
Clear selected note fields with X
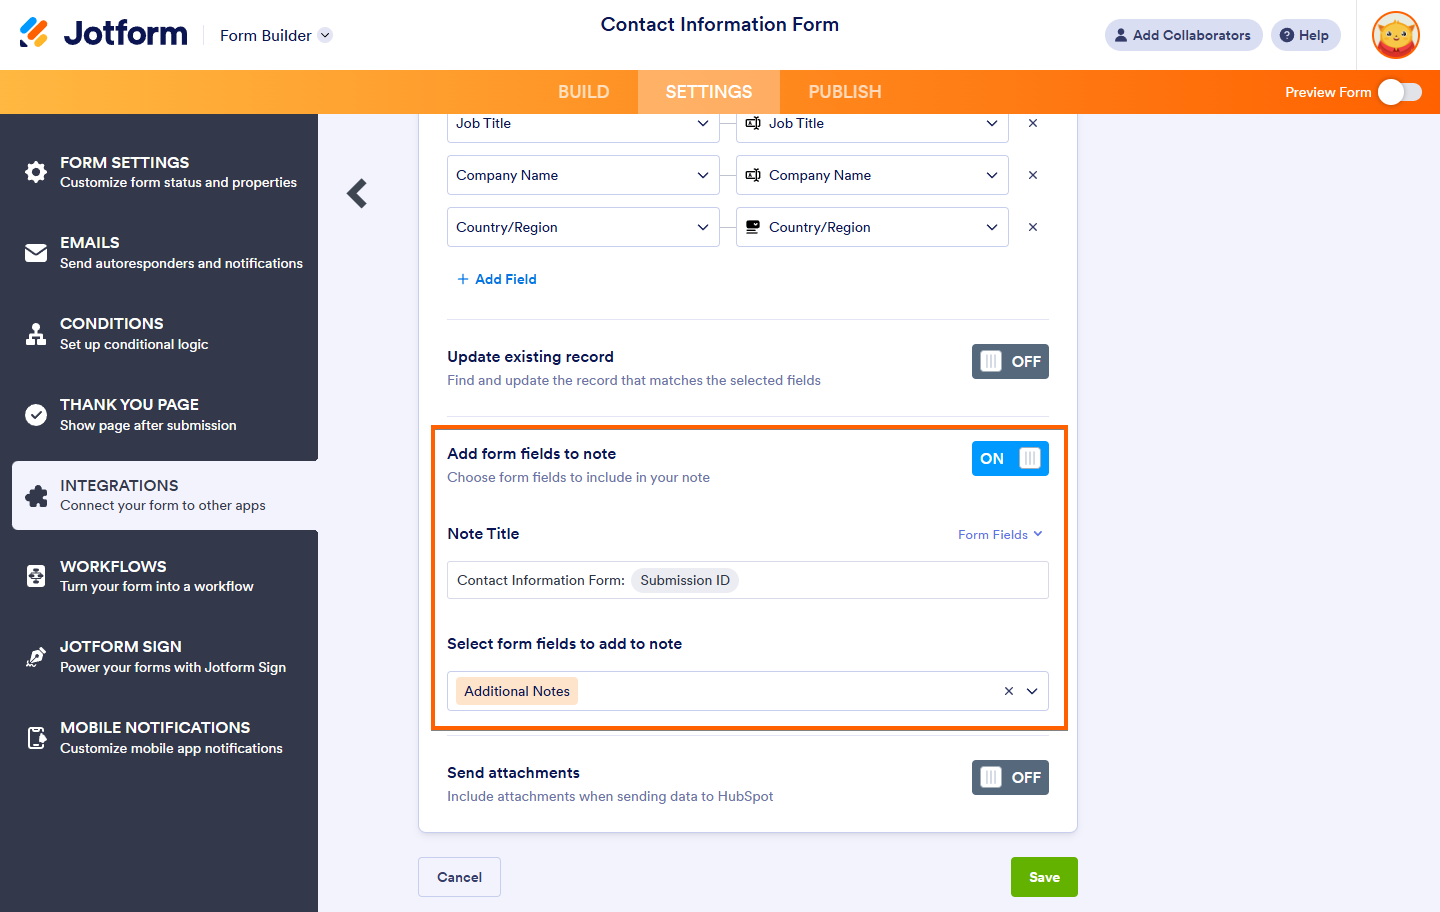click(1009, 691)
